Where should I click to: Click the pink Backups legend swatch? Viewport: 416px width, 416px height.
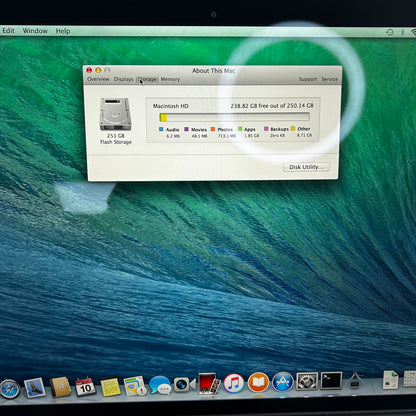pyautogui.click(x=266, y=129)
